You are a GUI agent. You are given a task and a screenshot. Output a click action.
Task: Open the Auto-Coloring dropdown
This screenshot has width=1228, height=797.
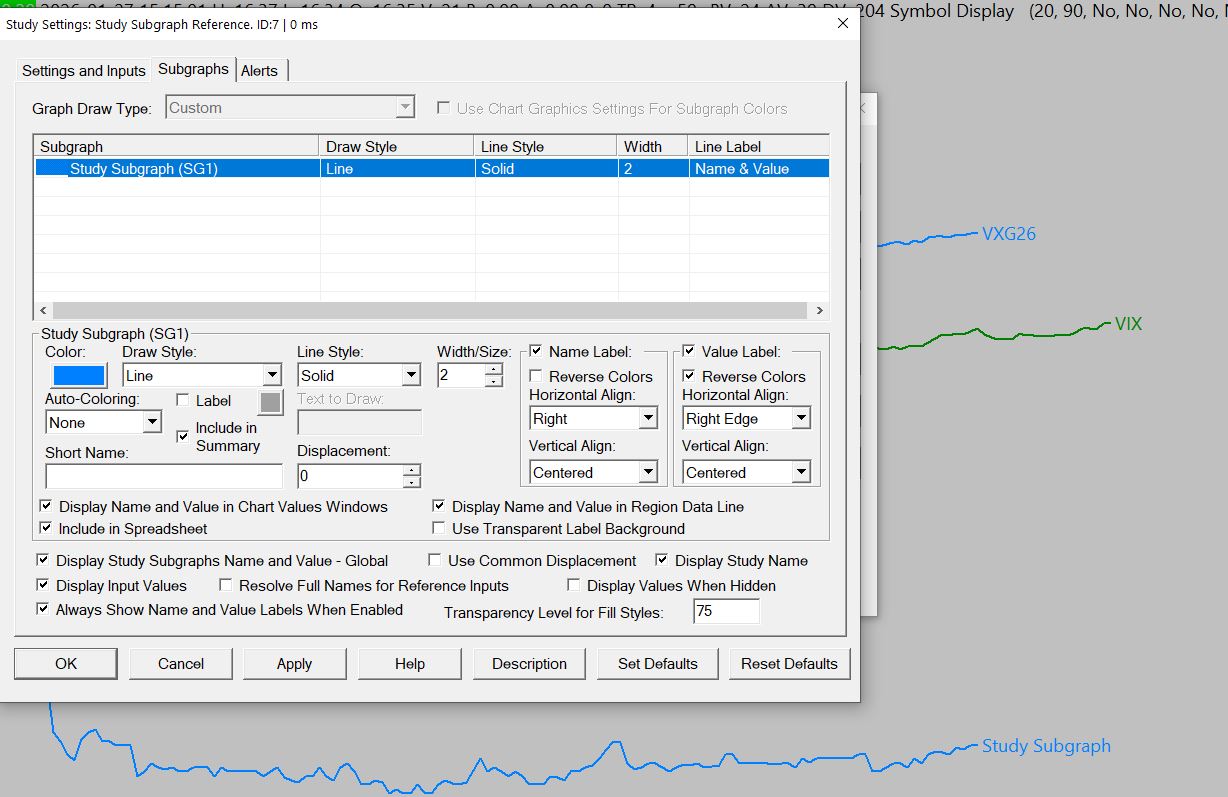point(151,423)
